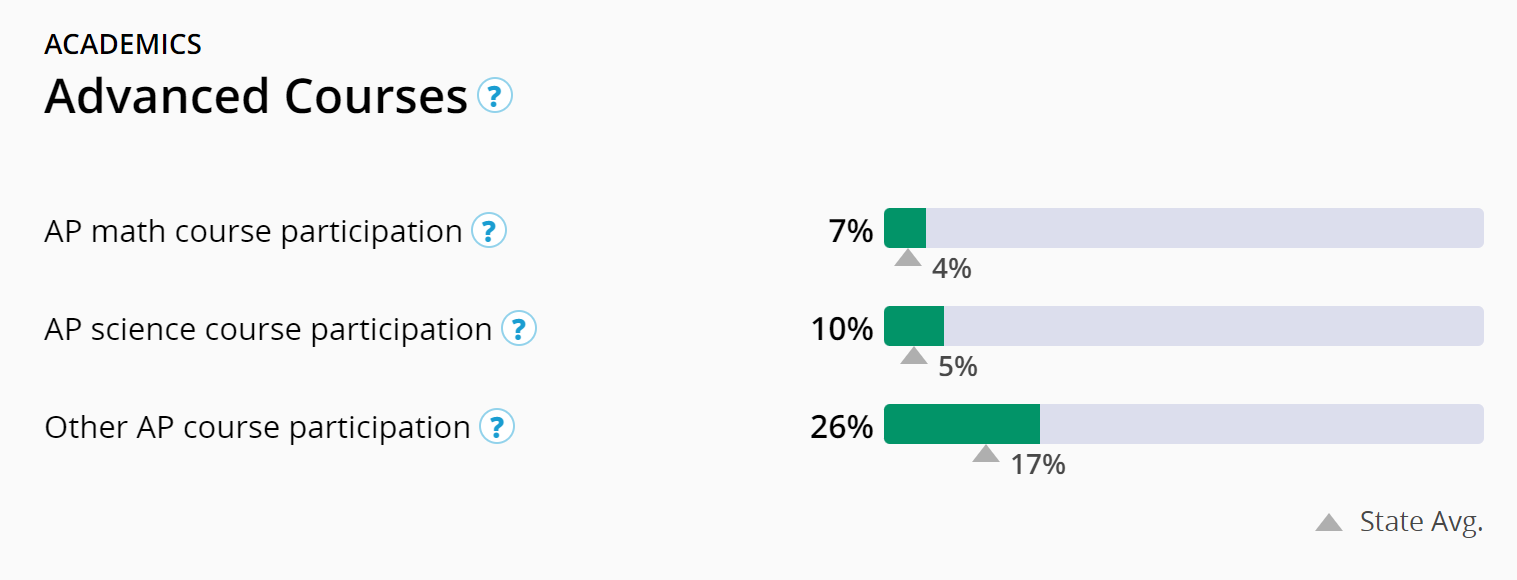Show help tooltip for Other AP course participation
The image size is (1517, 580).
[x=497, y=427]
